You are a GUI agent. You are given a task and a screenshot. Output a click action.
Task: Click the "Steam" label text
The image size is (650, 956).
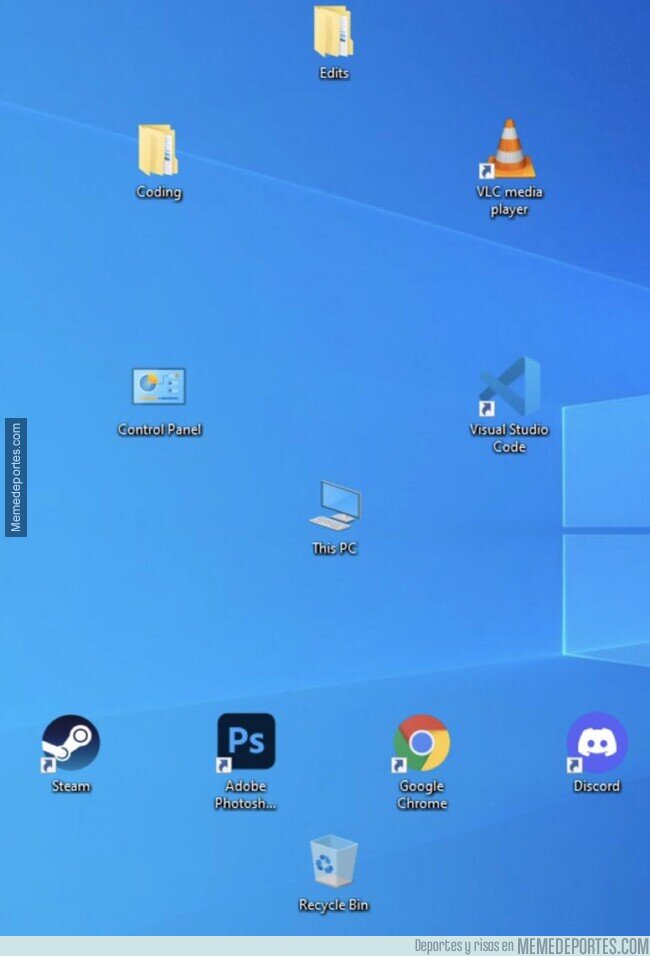pyautogui.click(x=71, y=786)
